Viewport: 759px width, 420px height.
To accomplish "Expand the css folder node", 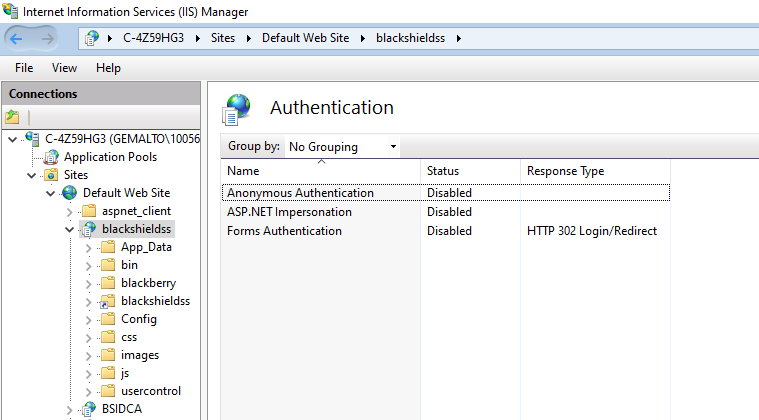I will pyautogui.click(x=89, y=338).
